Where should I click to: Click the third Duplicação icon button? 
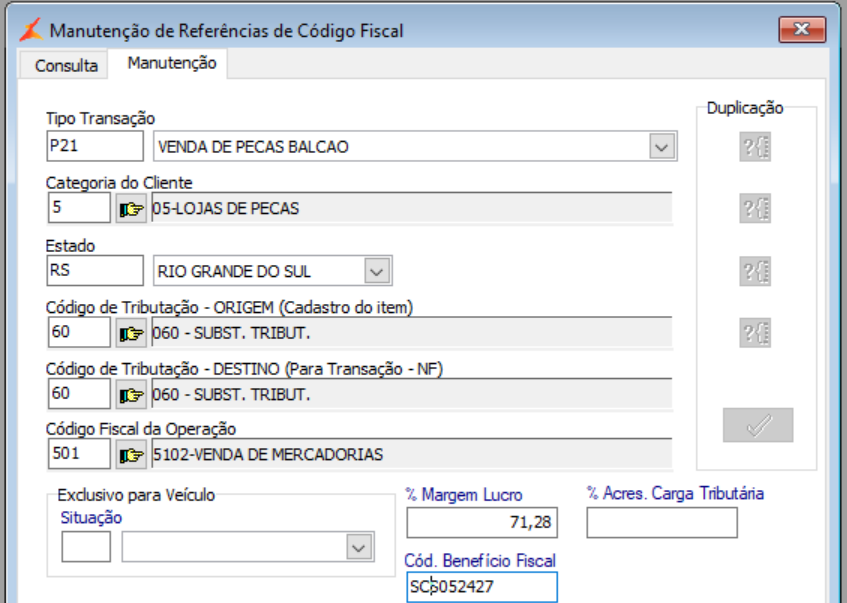[755, 271]
